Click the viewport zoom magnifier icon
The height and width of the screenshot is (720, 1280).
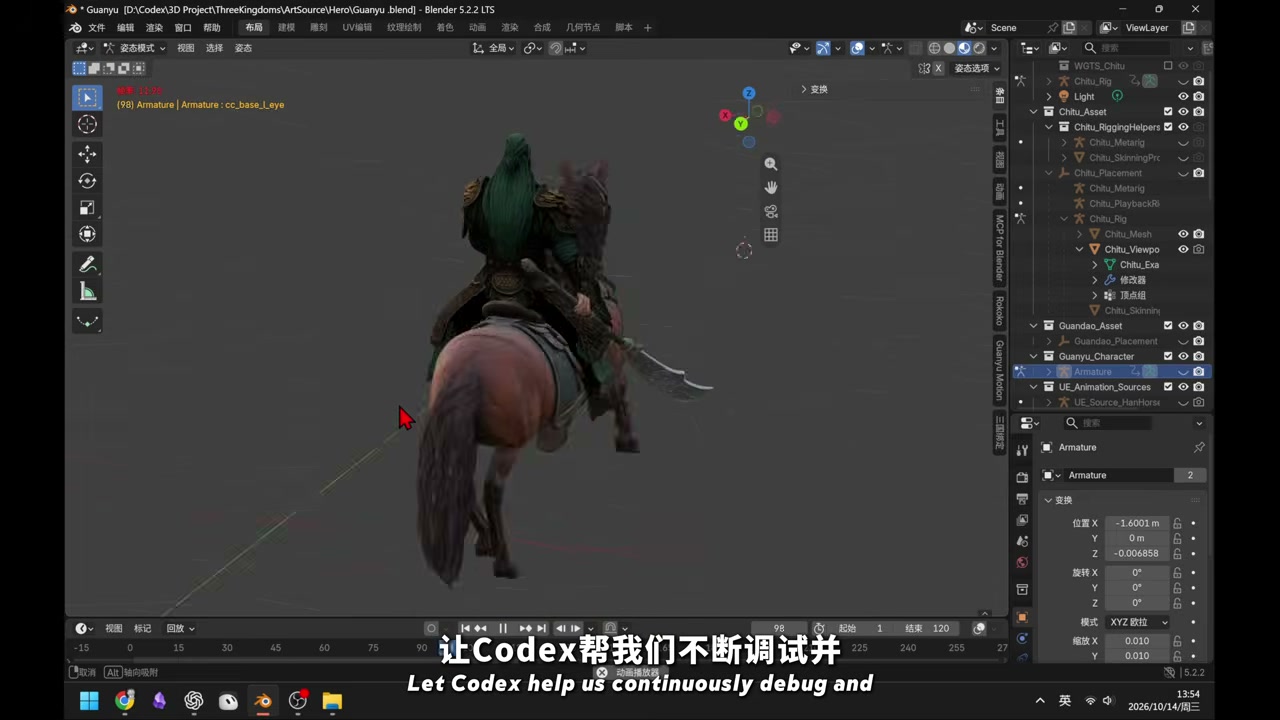(x=771, y=164)
